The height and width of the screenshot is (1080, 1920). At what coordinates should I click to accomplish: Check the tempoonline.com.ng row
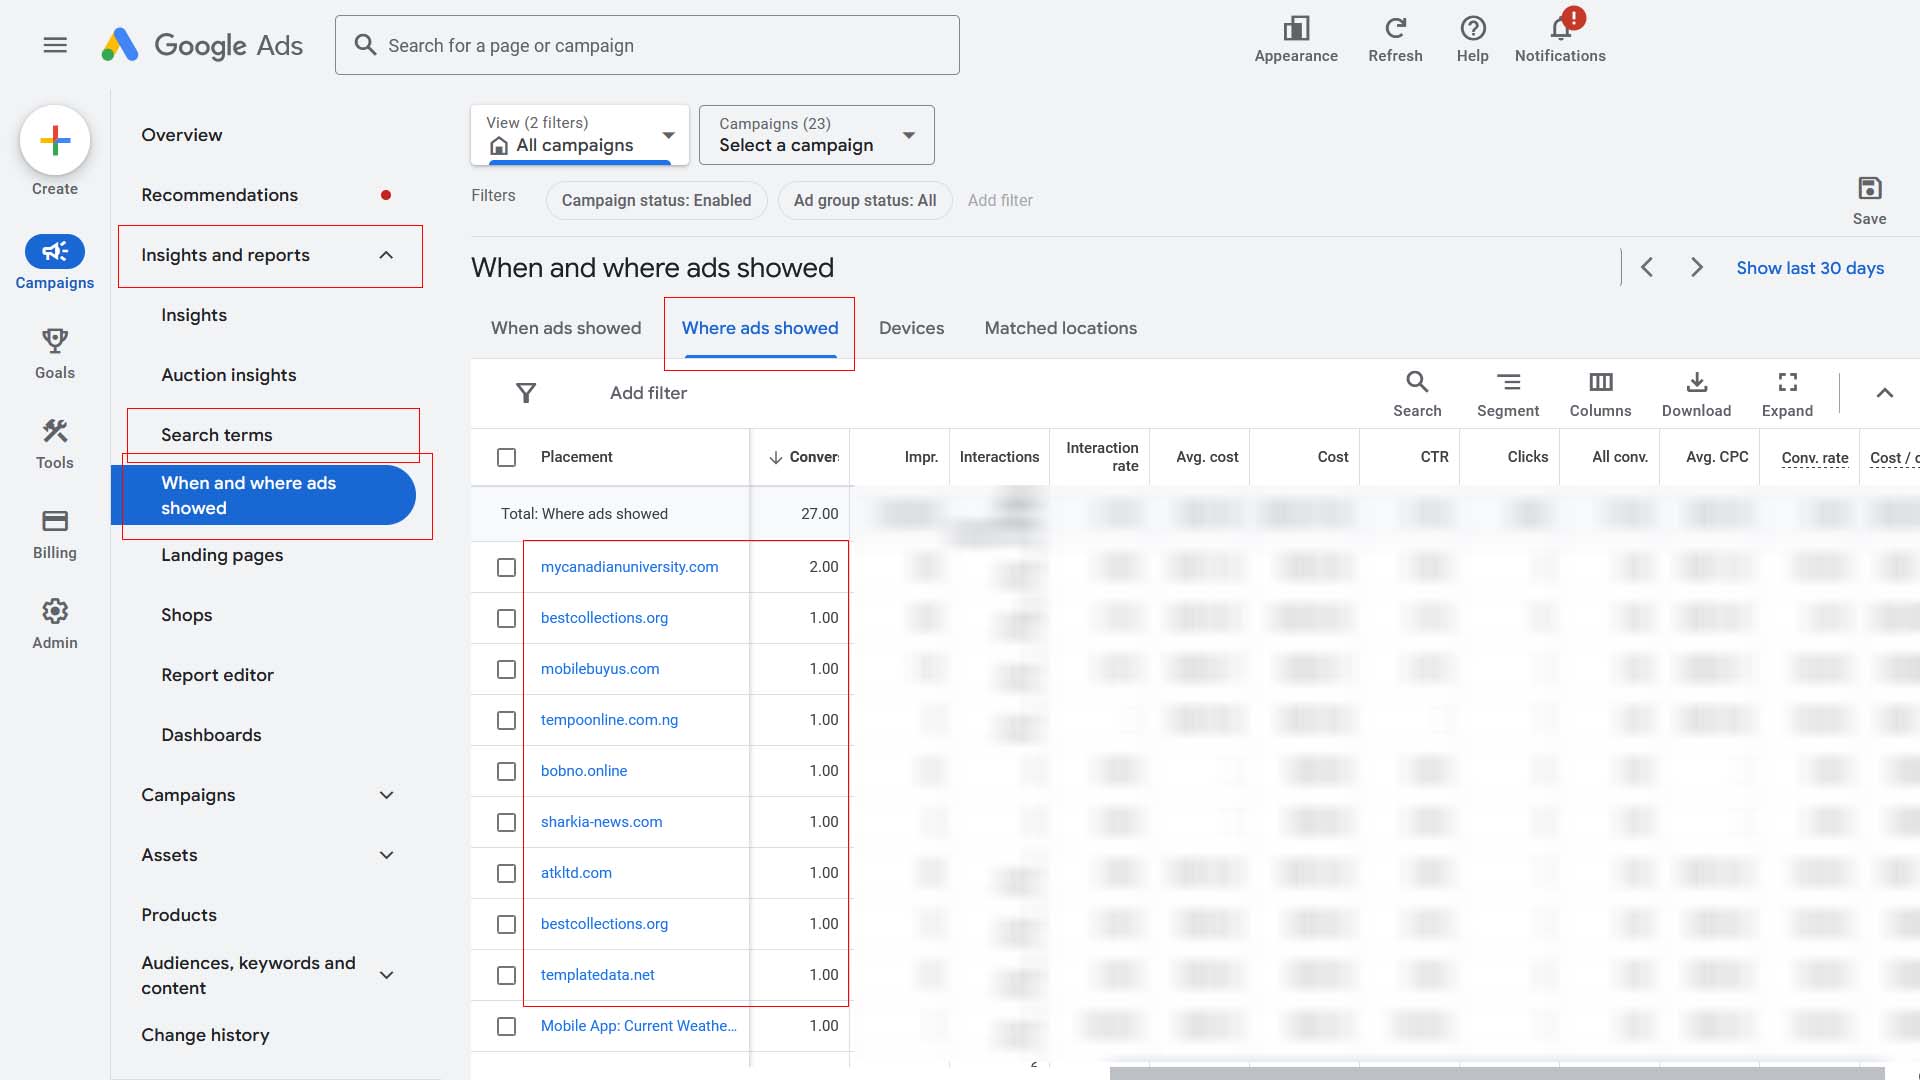pos(507,720)
